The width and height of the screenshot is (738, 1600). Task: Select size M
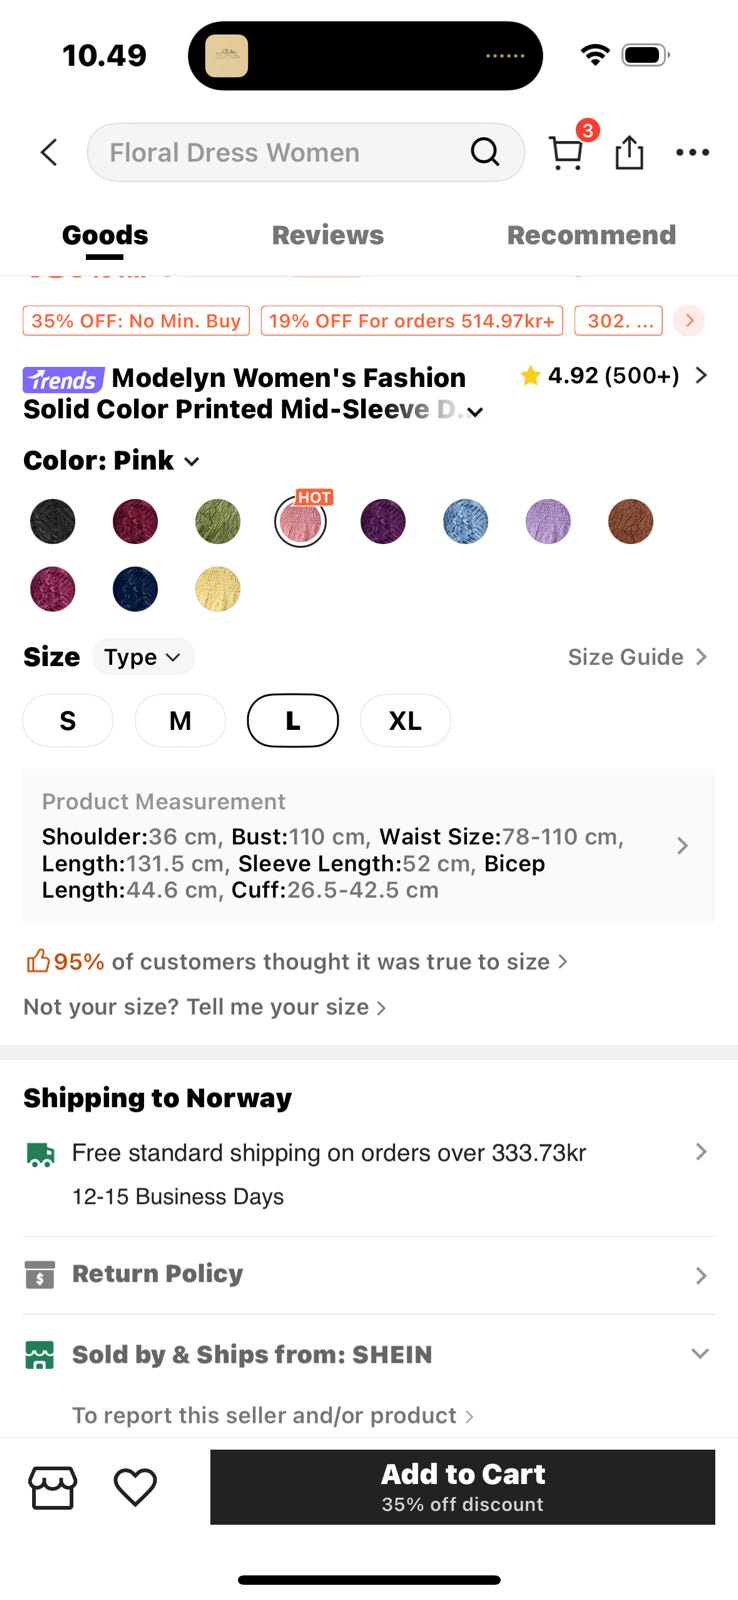tap(180, 720)
